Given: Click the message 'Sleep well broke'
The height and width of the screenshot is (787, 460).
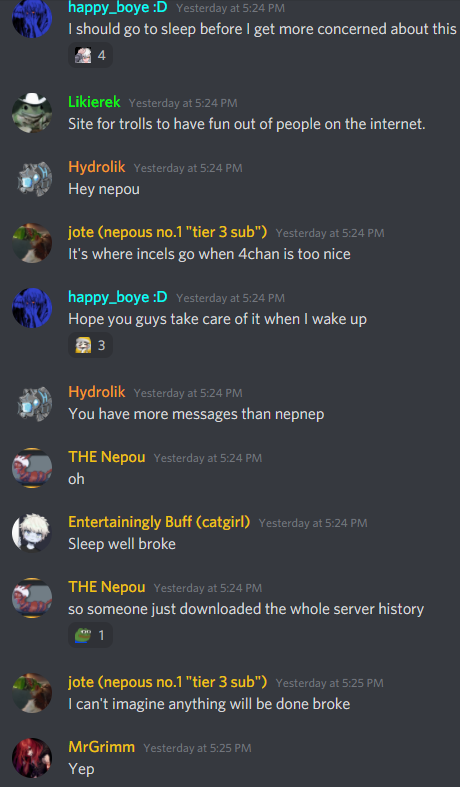Looking at the screenshot, I should 122,544.
